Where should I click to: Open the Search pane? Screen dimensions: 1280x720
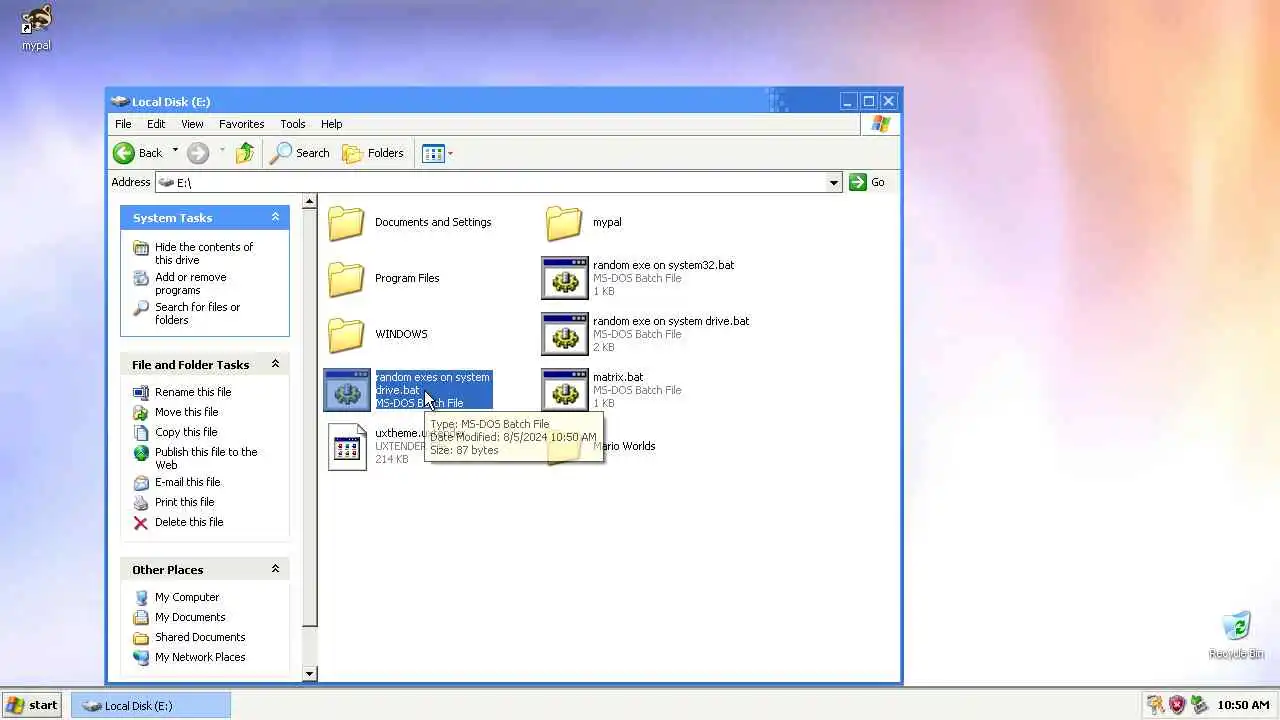[x=300, y=153]
